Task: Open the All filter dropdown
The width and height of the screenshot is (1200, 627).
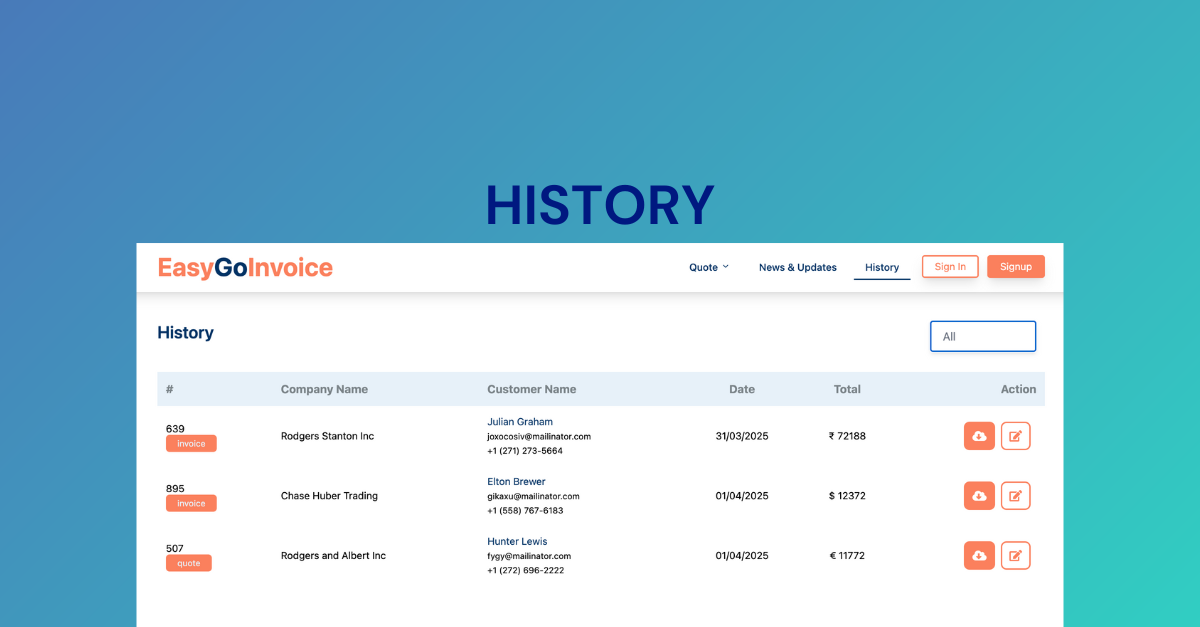Action: tap(982, 336)
